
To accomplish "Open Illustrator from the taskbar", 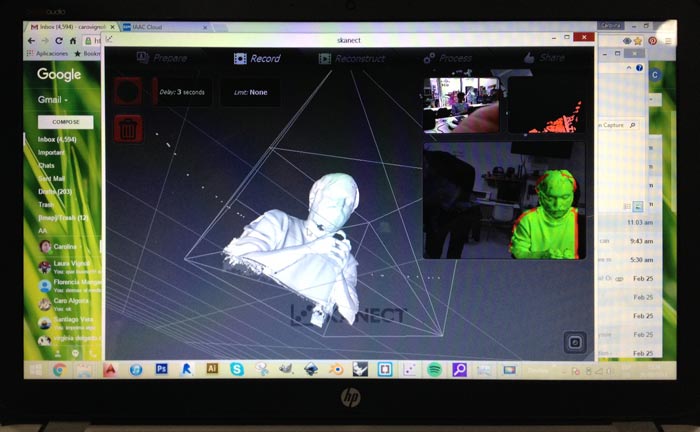I will pyautogui.click(x=212, y=369).
